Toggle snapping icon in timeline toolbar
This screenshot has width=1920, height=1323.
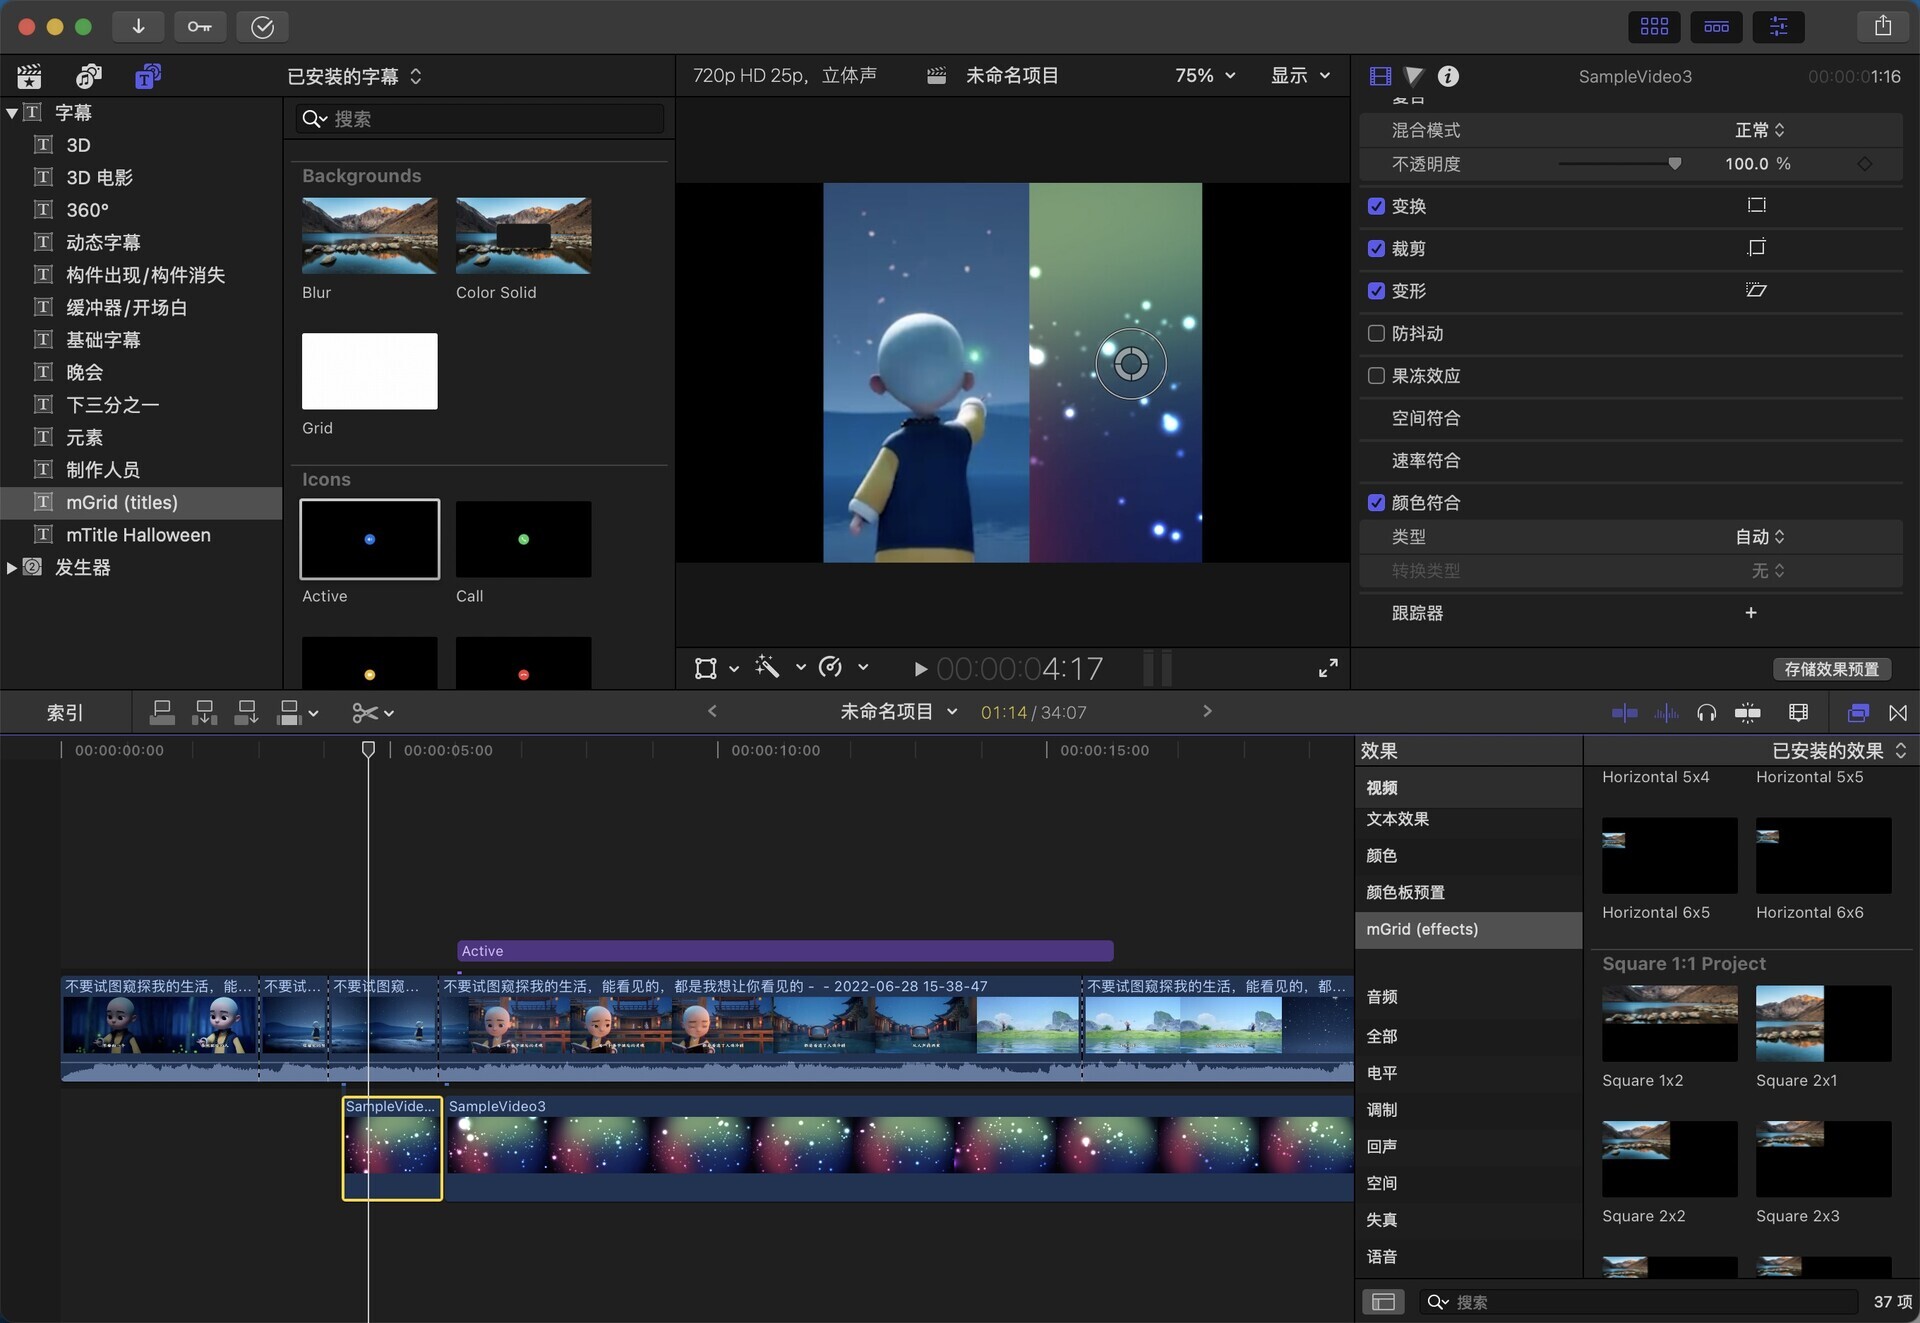tap(1748, 712)
